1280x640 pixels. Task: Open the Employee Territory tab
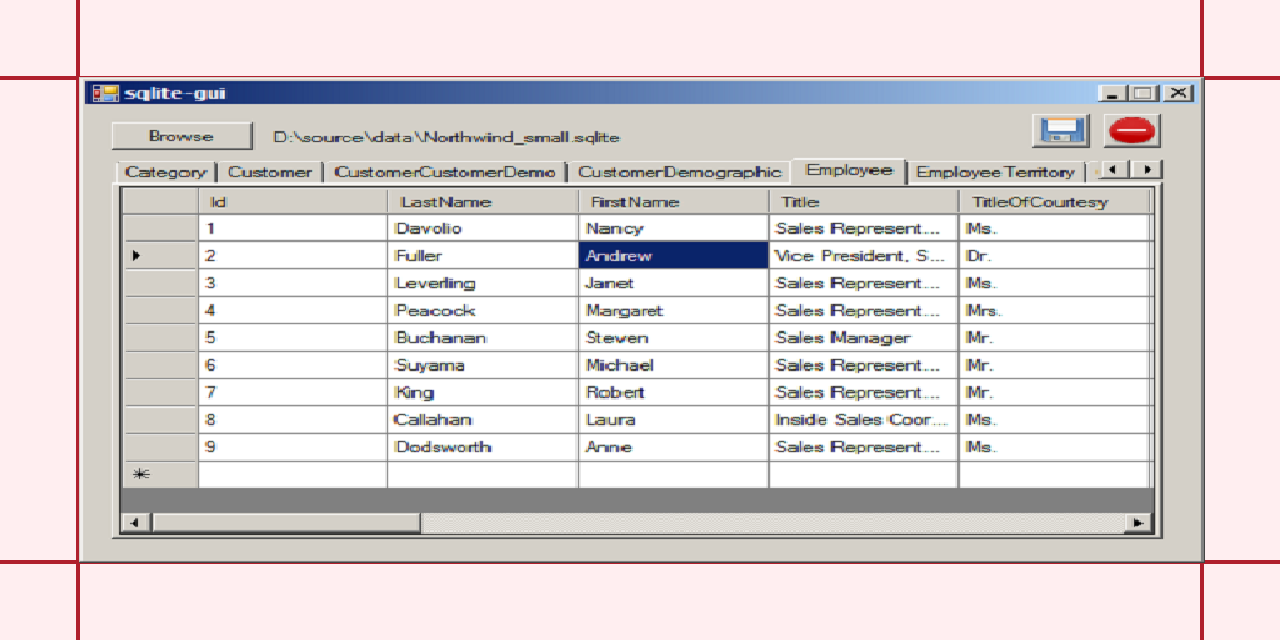tap(996, 171)
